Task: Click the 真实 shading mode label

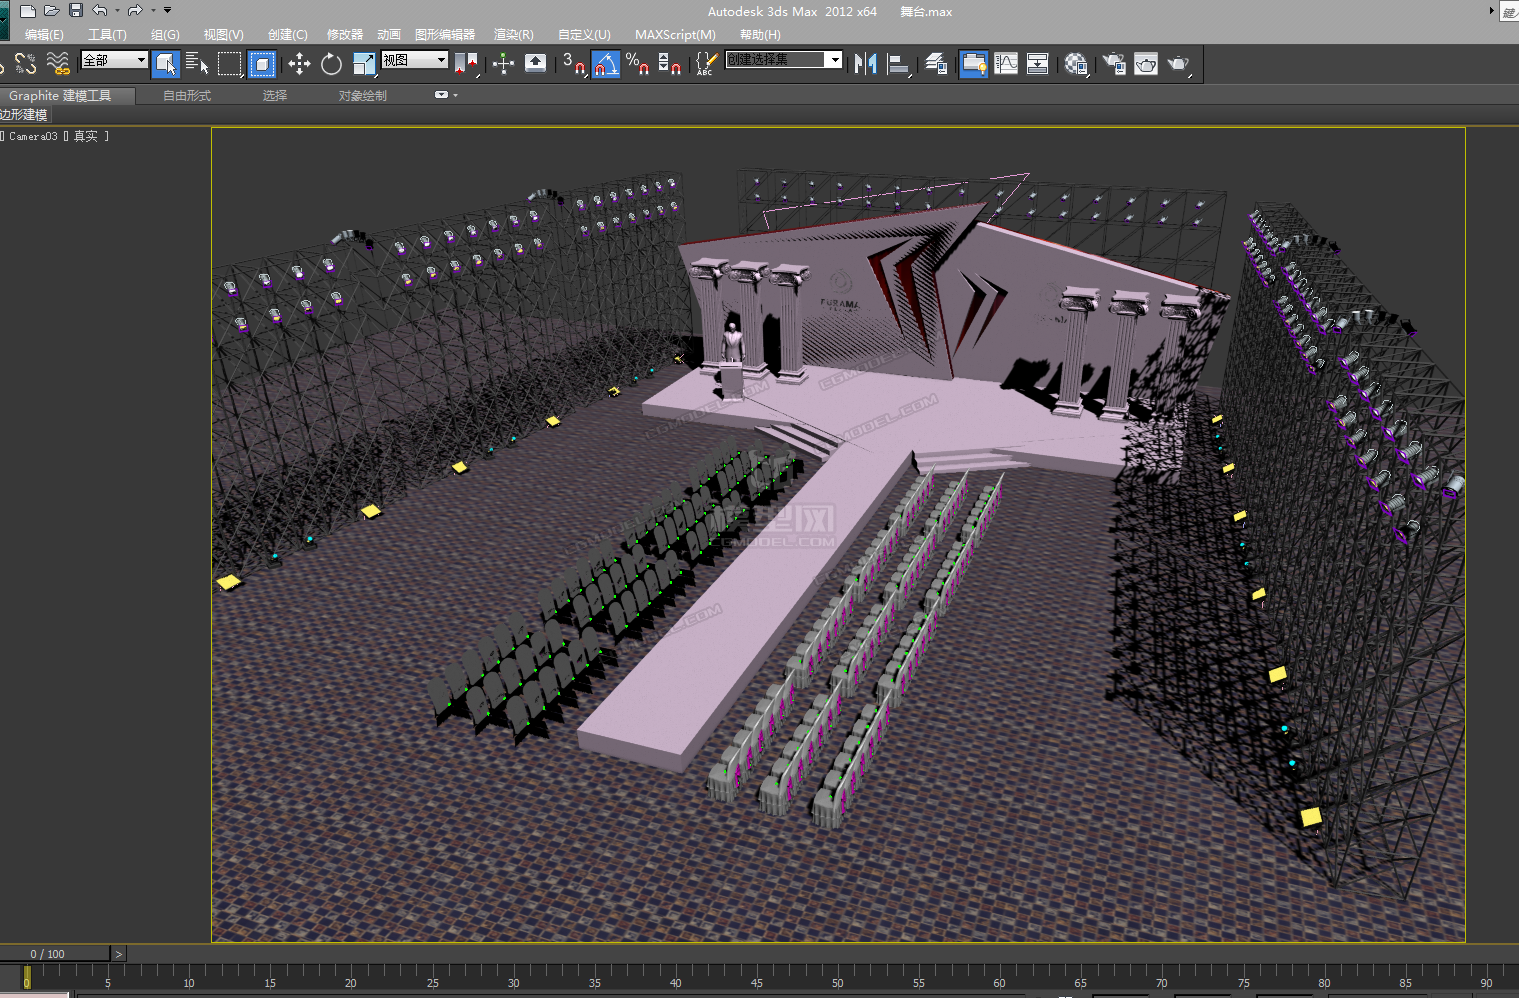Action: click(86, 137)
